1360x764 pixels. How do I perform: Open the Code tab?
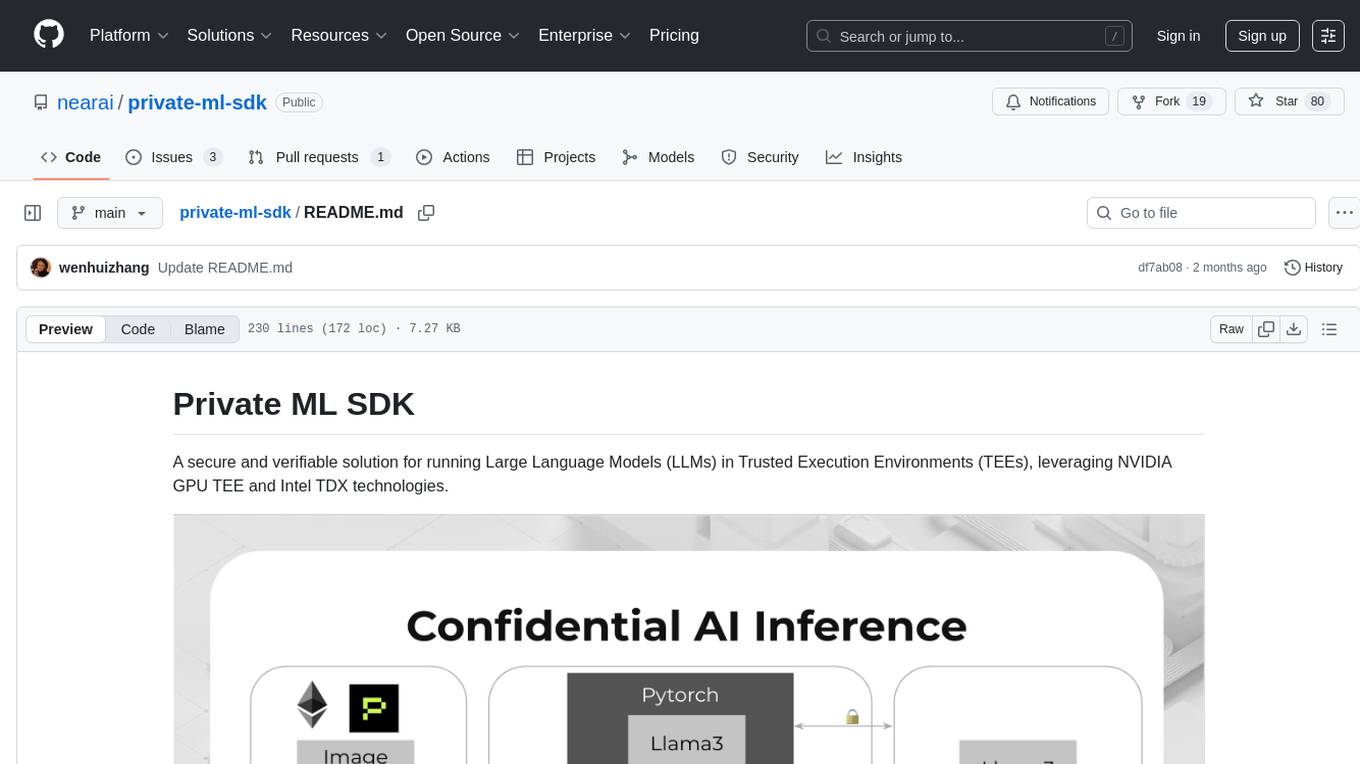(71, 157)
